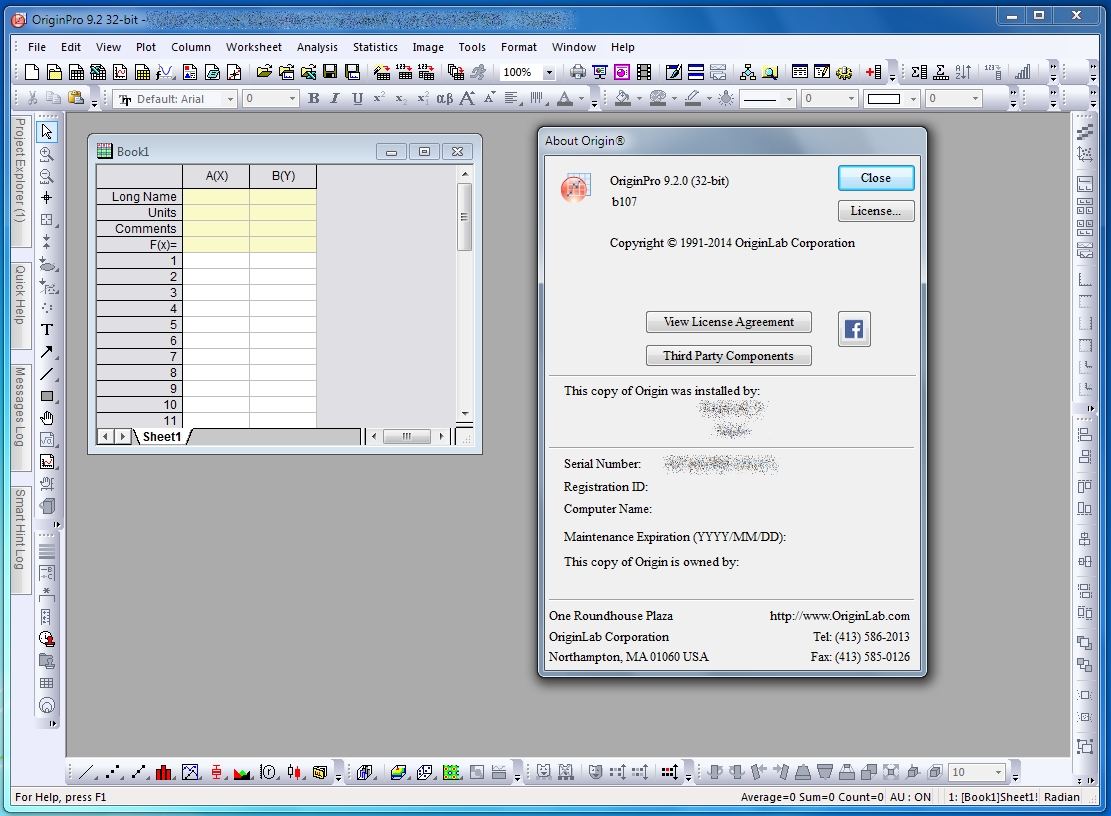Expand the font color dropdown arrow

[x=582, y=98]
